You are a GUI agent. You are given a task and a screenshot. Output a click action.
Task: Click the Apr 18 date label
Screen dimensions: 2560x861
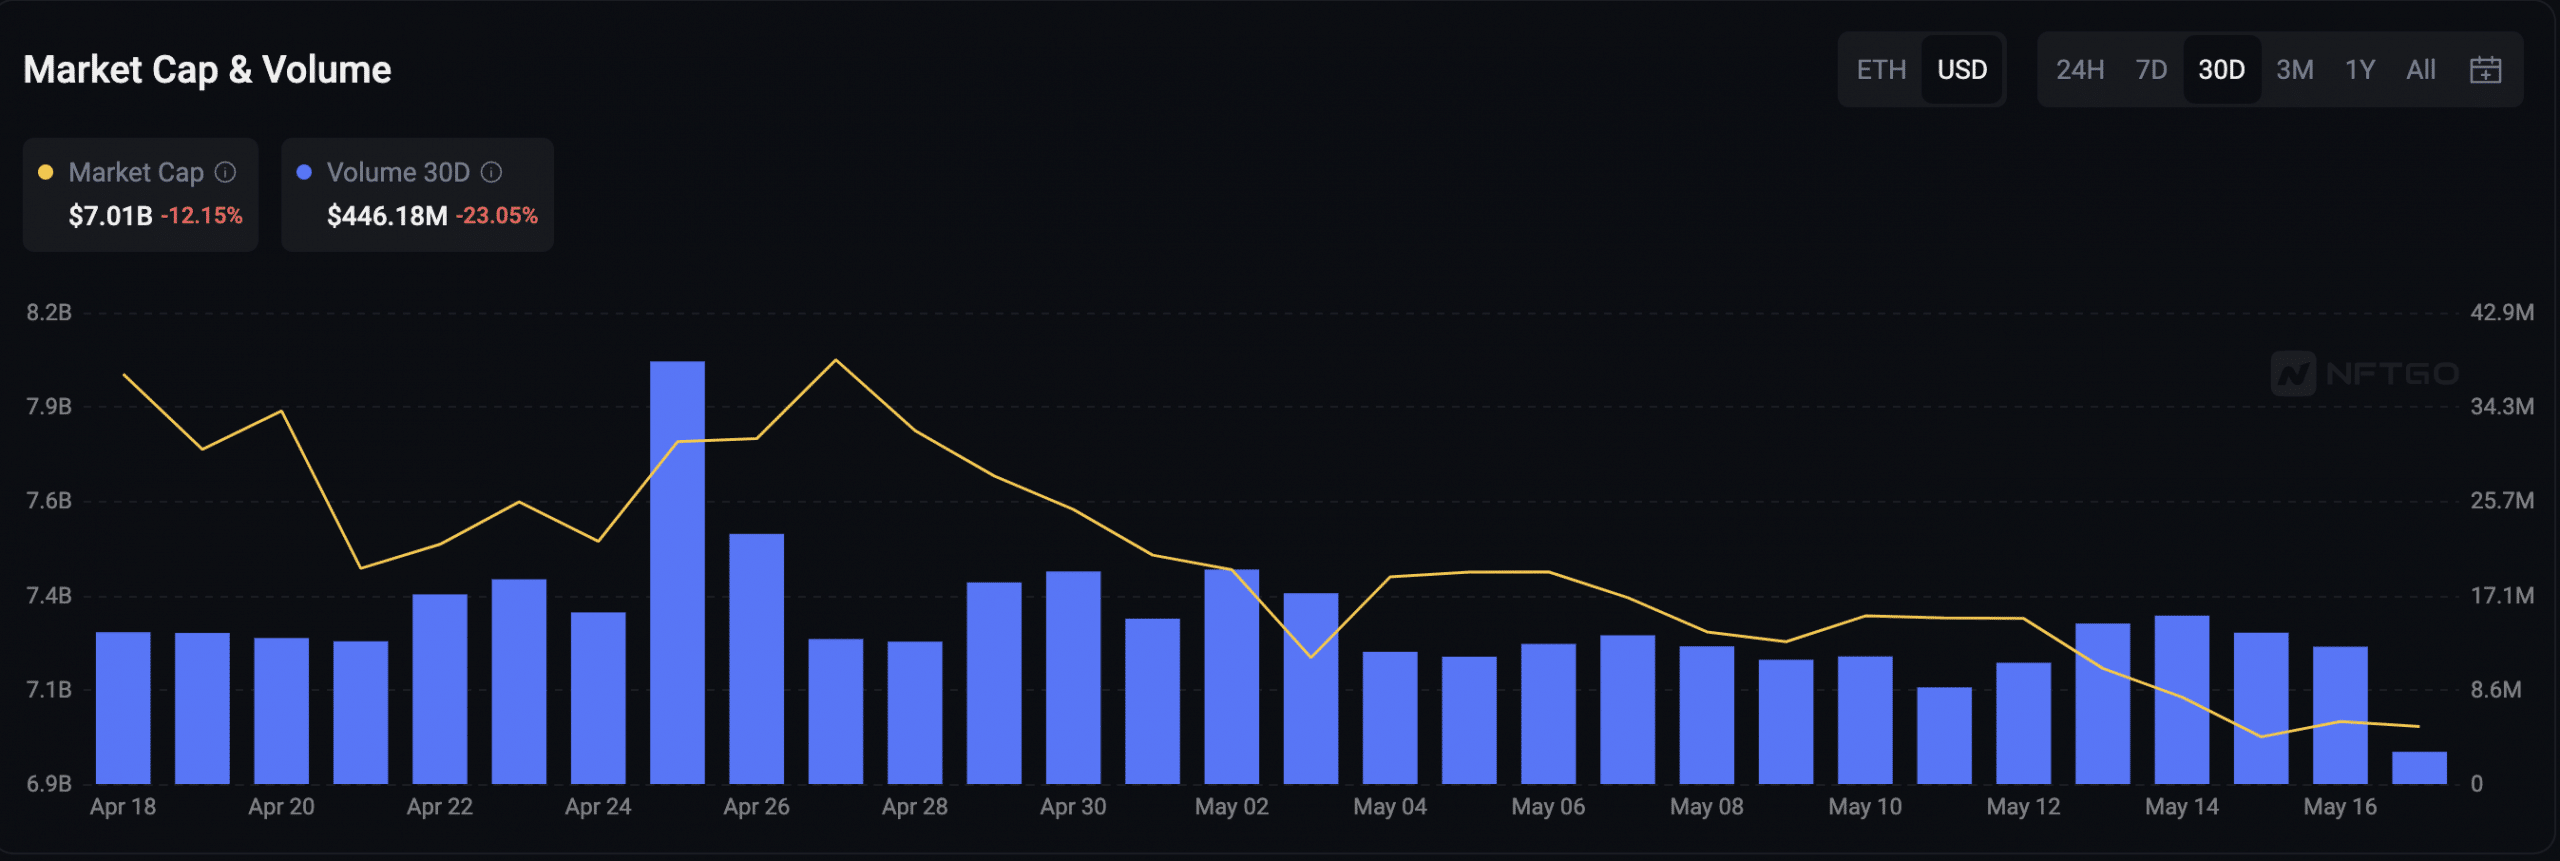pos(123,806)
